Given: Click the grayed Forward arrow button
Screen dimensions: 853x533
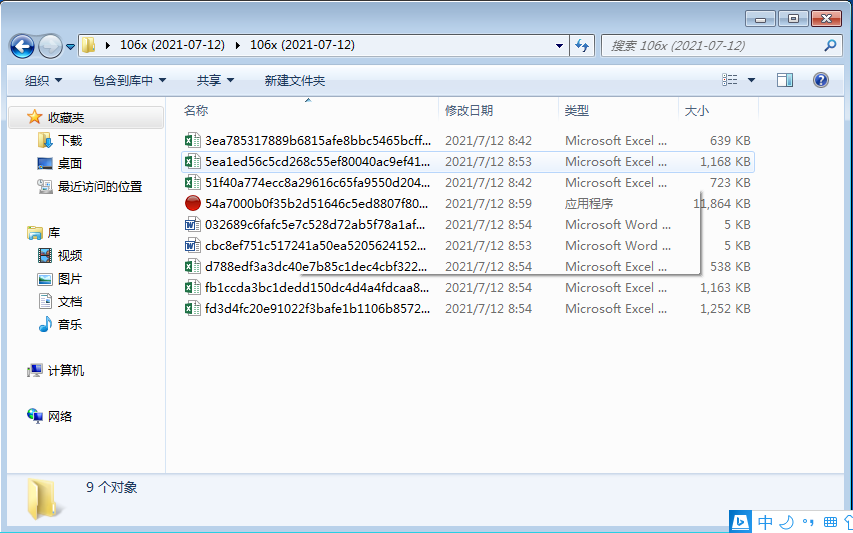Looking at the screenshot, I should pyautogui.click(x=51, y=47).
